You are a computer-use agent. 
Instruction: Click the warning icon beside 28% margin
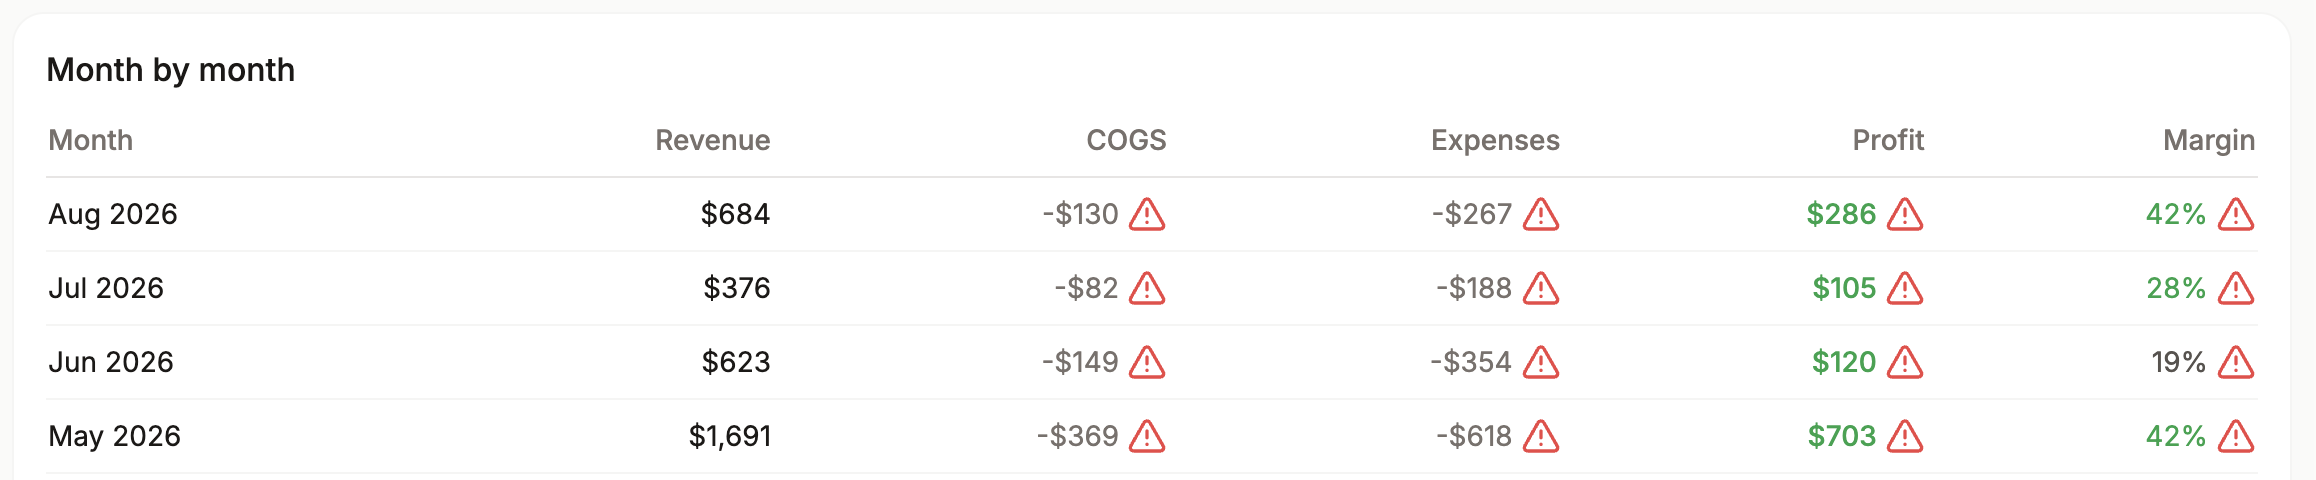(2236, 288)
